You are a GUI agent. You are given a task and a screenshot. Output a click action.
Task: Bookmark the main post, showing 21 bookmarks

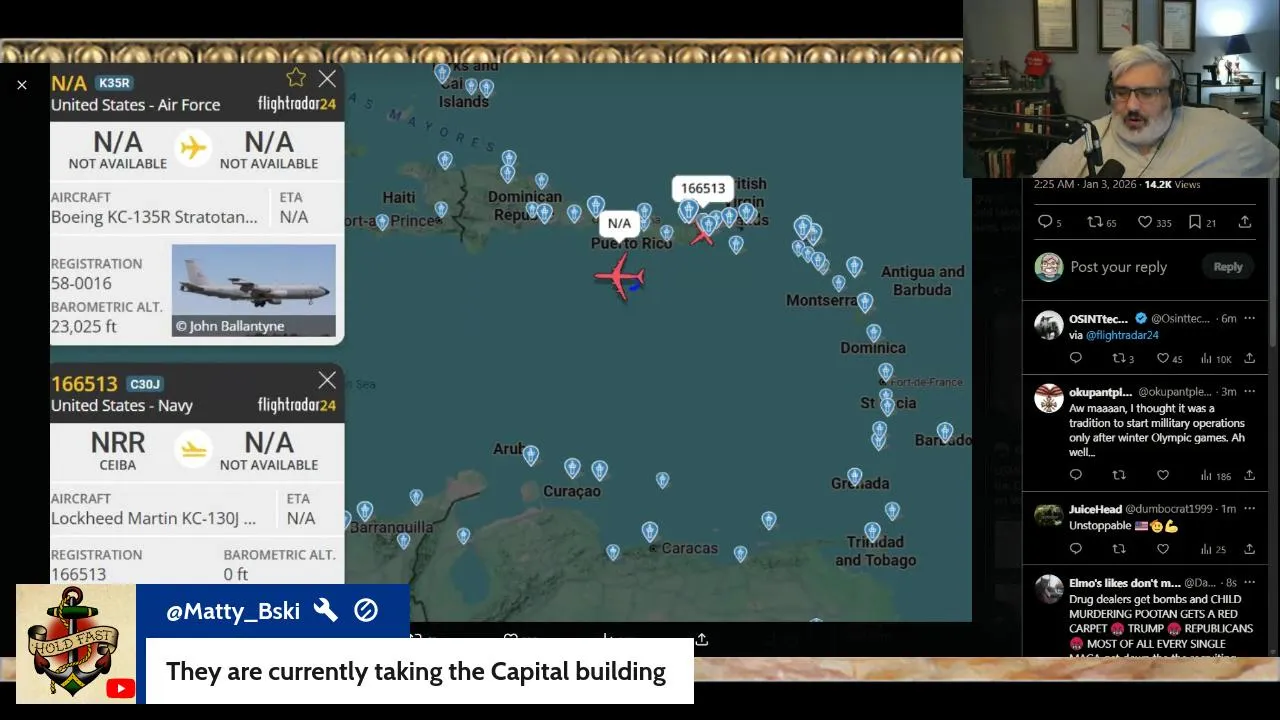pyautogui.click(x=1202, y=222)
